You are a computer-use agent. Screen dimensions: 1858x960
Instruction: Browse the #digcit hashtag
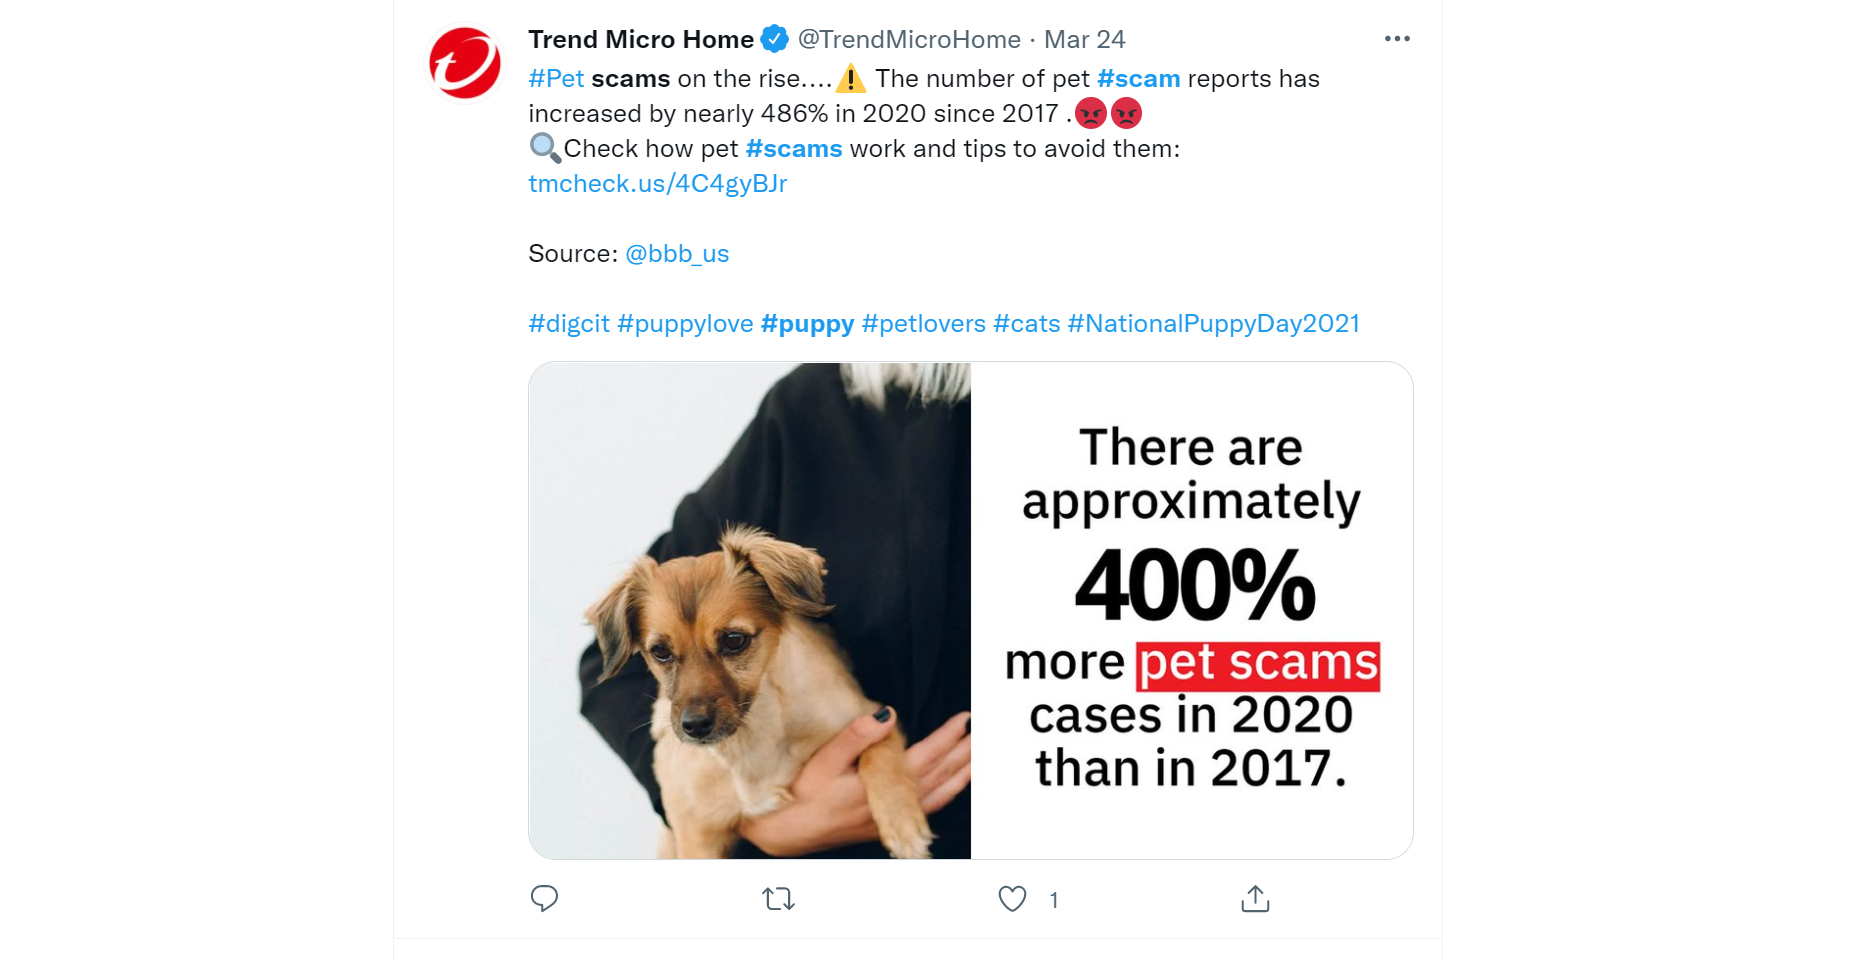click(x=569, y=324)
